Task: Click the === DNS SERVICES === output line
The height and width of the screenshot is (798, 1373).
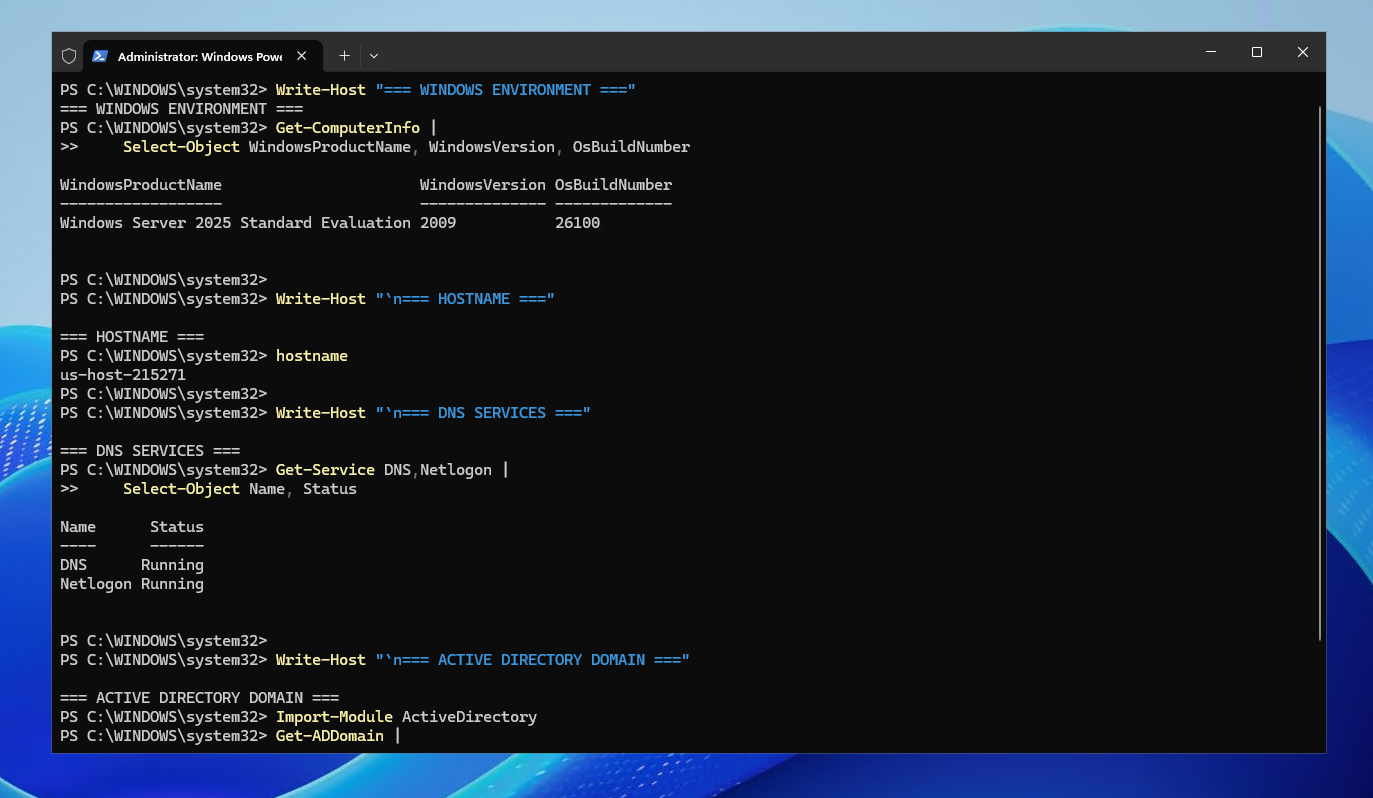Action: click(x=150, y=451)
